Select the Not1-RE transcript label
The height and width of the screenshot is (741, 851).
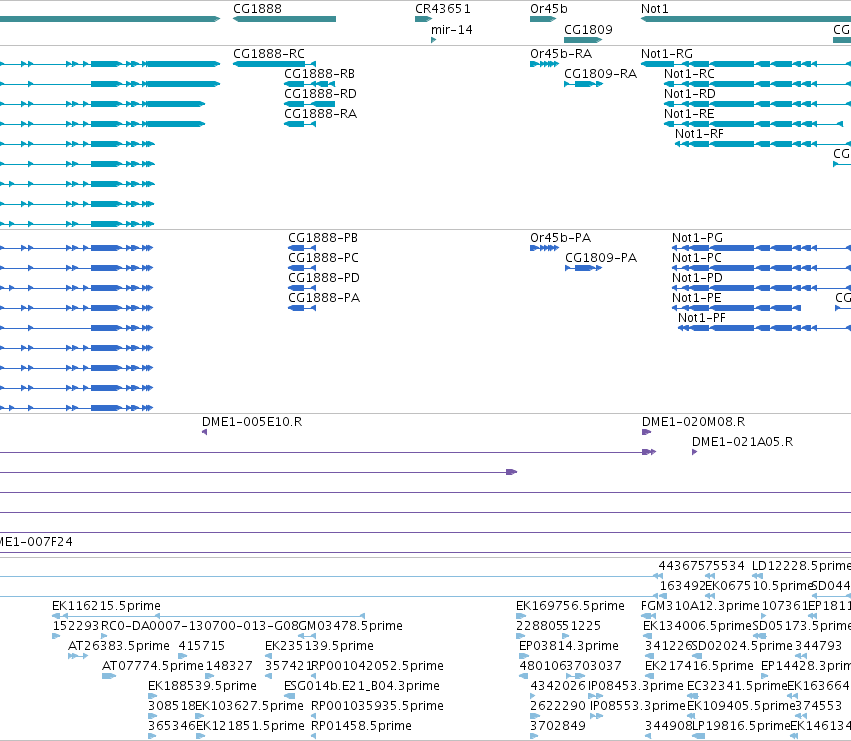689,114
